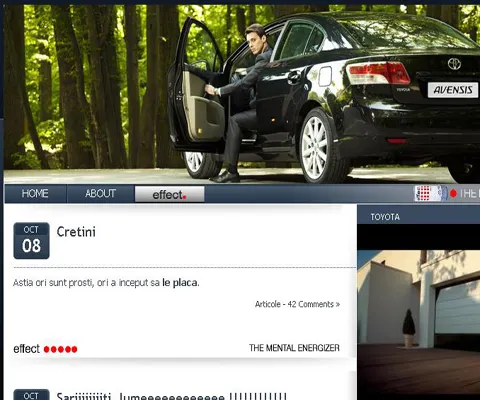This screenshot has height=400, width=480.
Task: Click the effect can icon in navbar
Action: pos(430,193)
